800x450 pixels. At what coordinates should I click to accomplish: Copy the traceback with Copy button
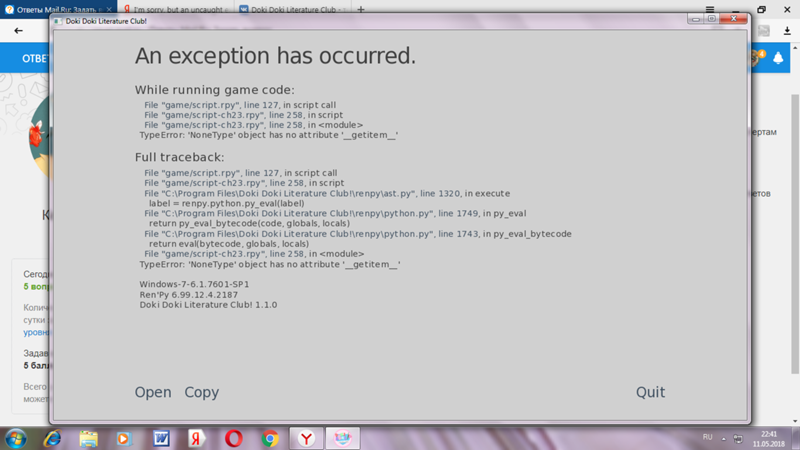click(202, 392)
